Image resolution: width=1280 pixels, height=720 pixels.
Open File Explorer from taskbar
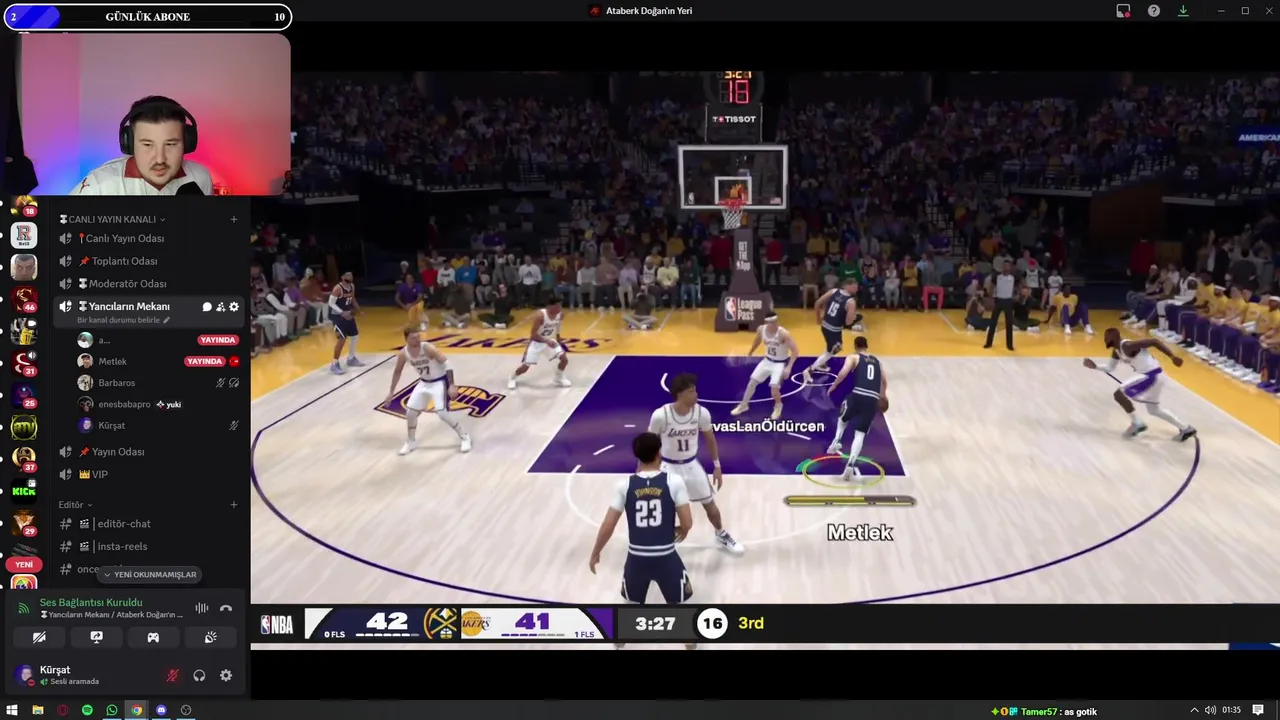(x=37, y=710)
